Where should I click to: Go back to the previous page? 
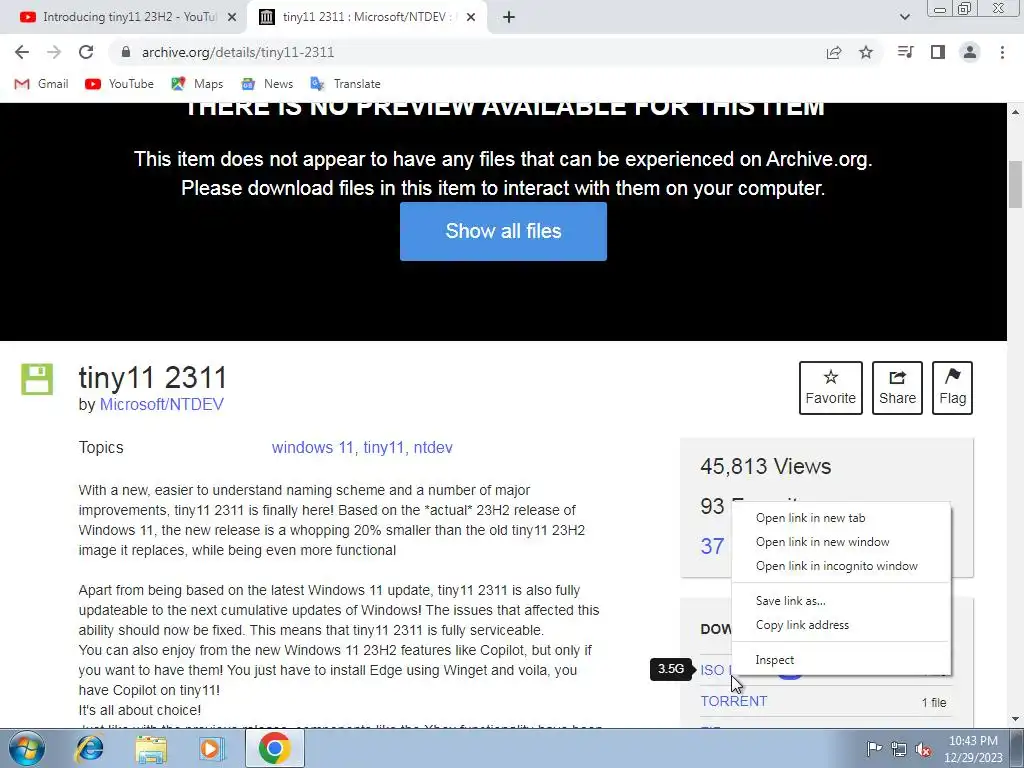coord(22,52)
